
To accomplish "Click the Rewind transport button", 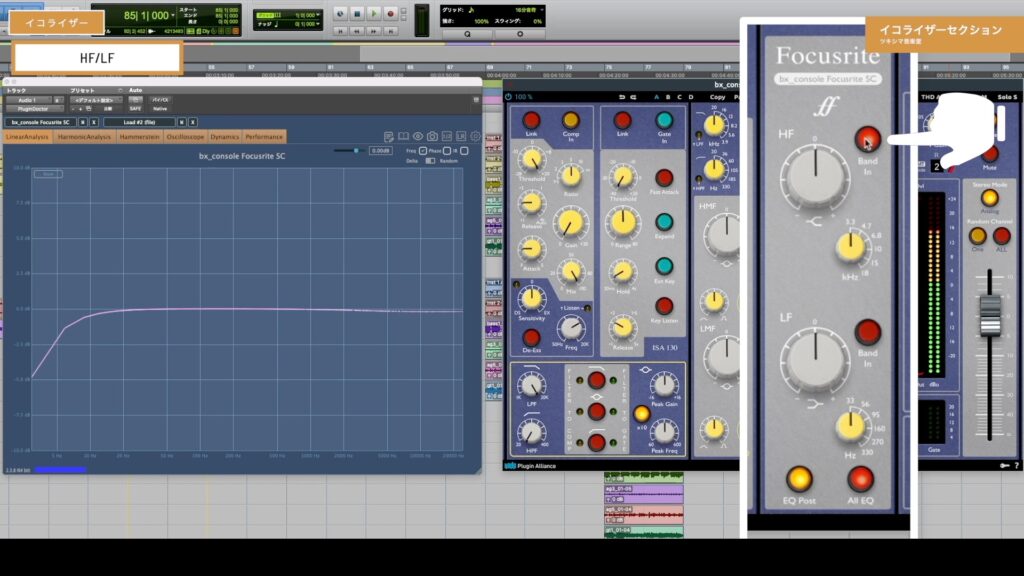I will (357, 31).
